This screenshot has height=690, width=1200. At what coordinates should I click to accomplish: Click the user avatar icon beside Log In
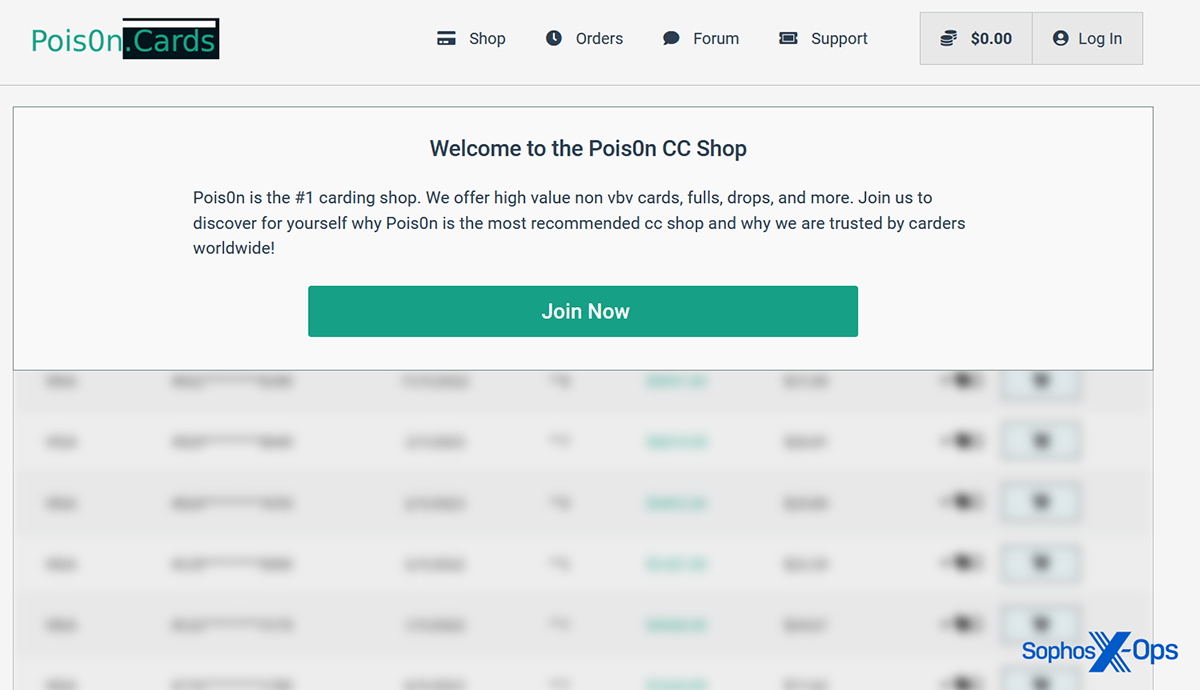pos(1060,38)
